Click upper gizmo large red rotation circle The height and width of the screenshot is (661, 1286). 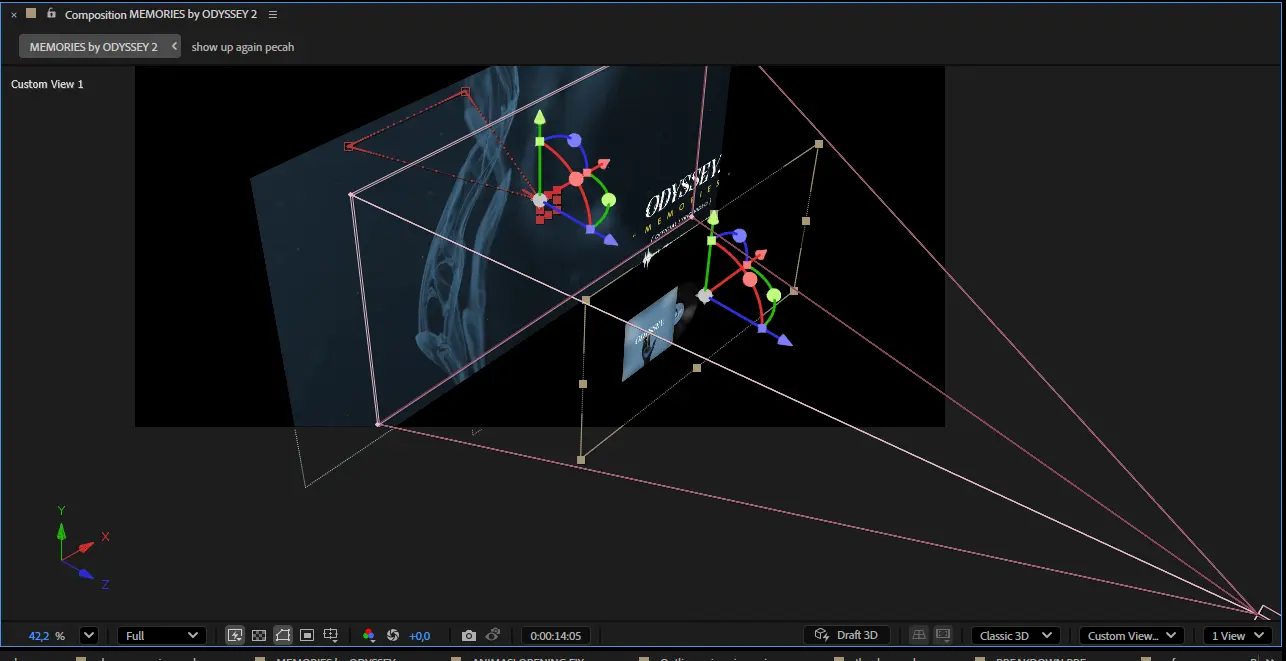point(576,179)
